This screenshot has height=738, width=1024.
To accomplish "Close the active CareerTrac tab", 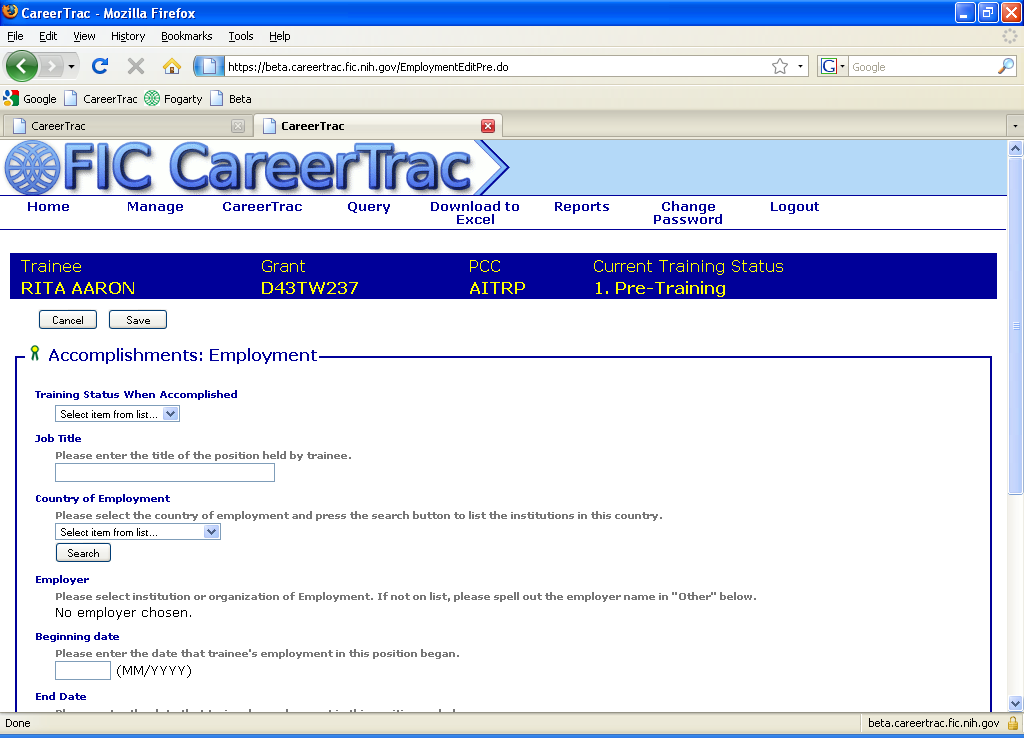I will tap(488, 126).
